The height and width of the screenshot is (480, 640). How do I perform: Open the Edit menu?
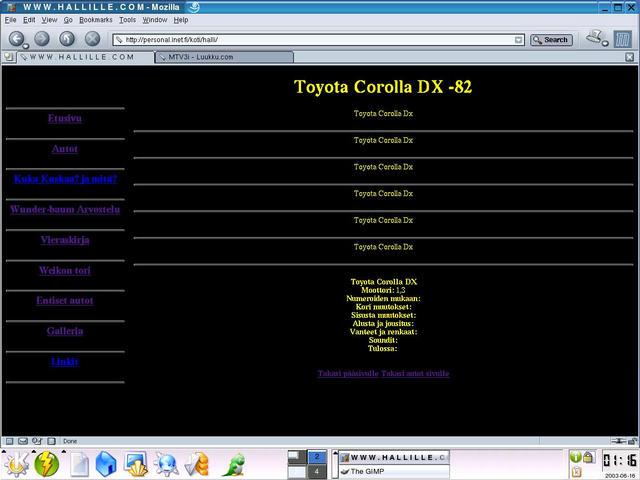pos(29,20)
